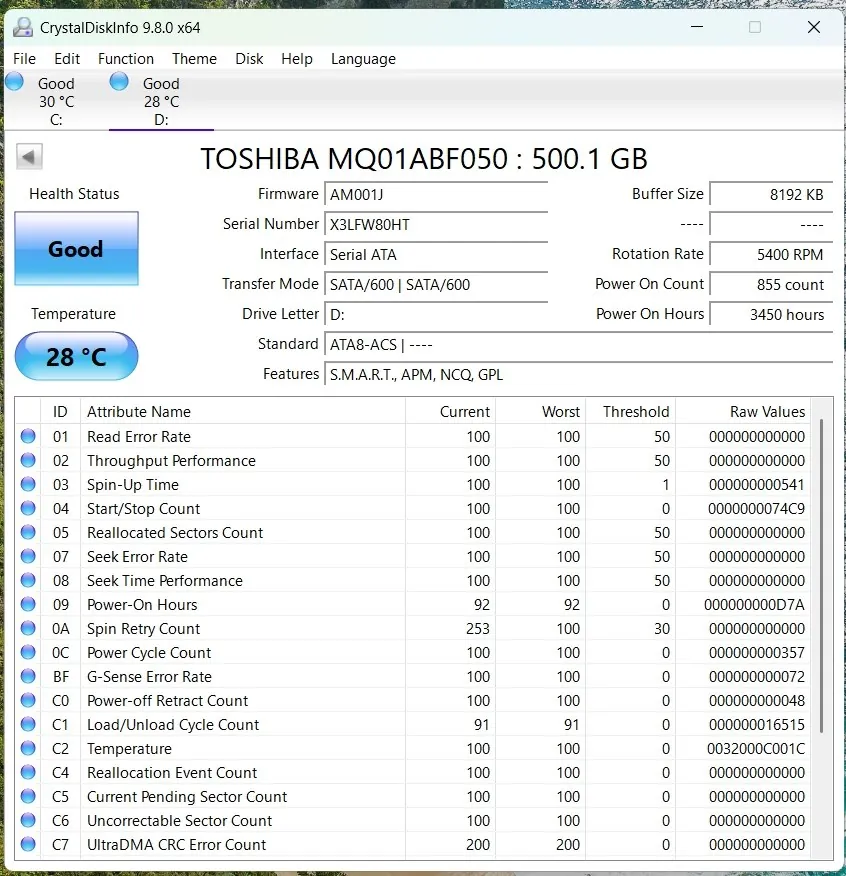Click status orb for Temperature attribute row
The width and height of the screenshot is (846, 876).
tap(28, 749)
